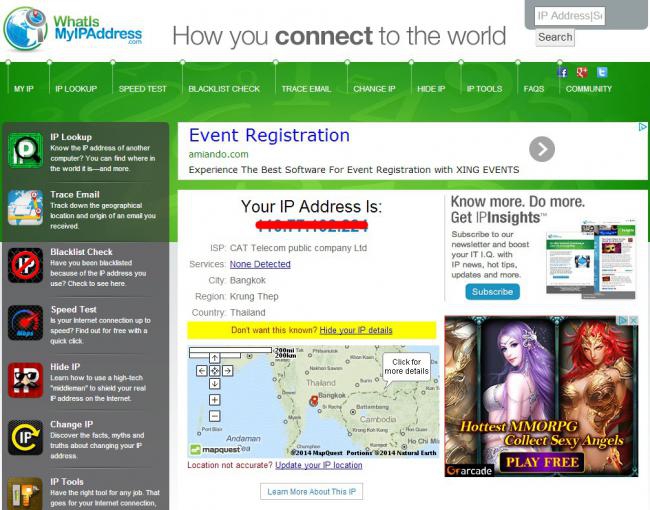
Task: Zoom in on the map
Action: point(214,400)
